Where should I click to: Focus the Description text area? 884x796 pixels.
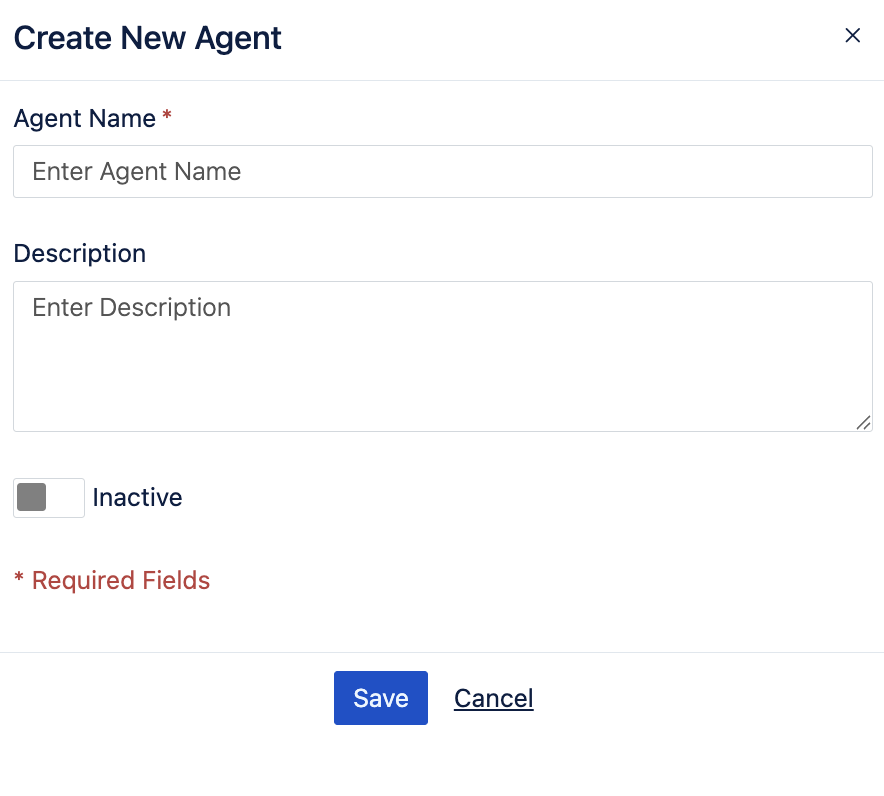pos(442,356)
